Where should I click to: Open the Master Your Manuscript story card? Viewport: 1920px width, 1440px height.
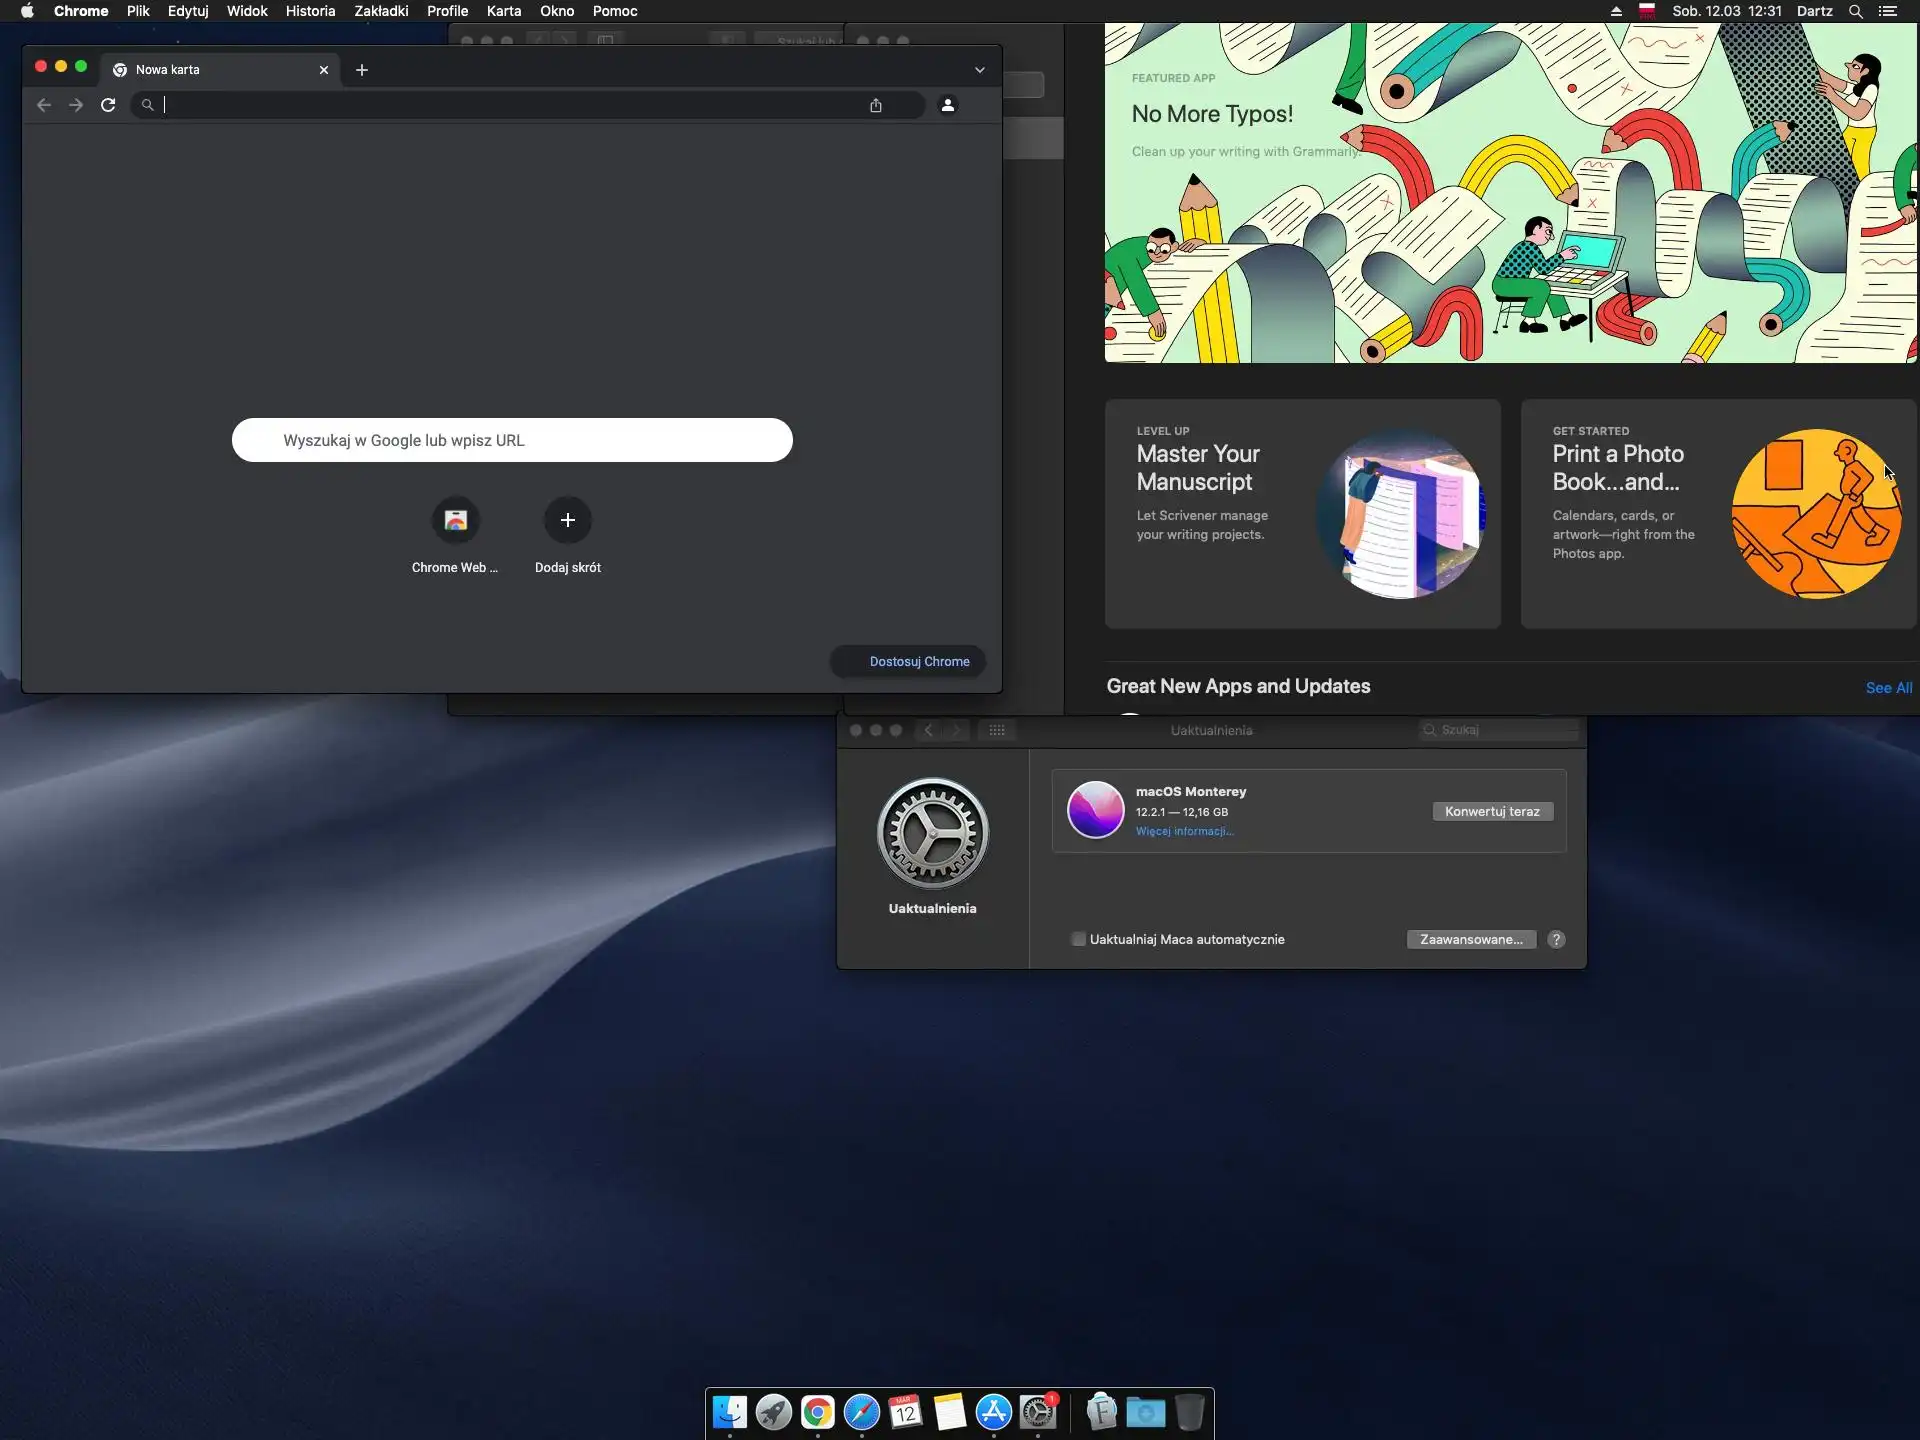[1302, 514]
